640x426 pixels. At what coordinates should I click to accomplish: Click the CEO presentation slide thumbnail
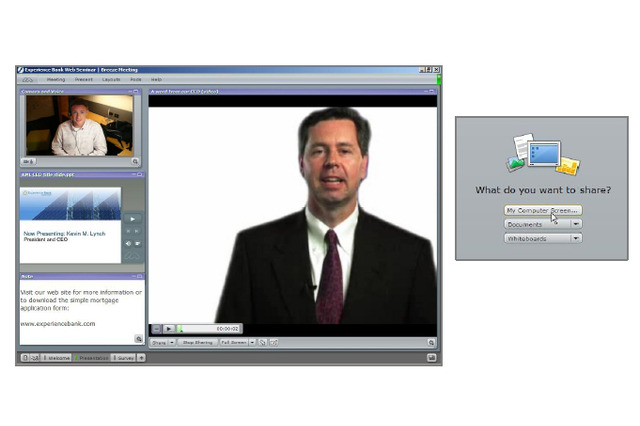[x=70, y=224]
